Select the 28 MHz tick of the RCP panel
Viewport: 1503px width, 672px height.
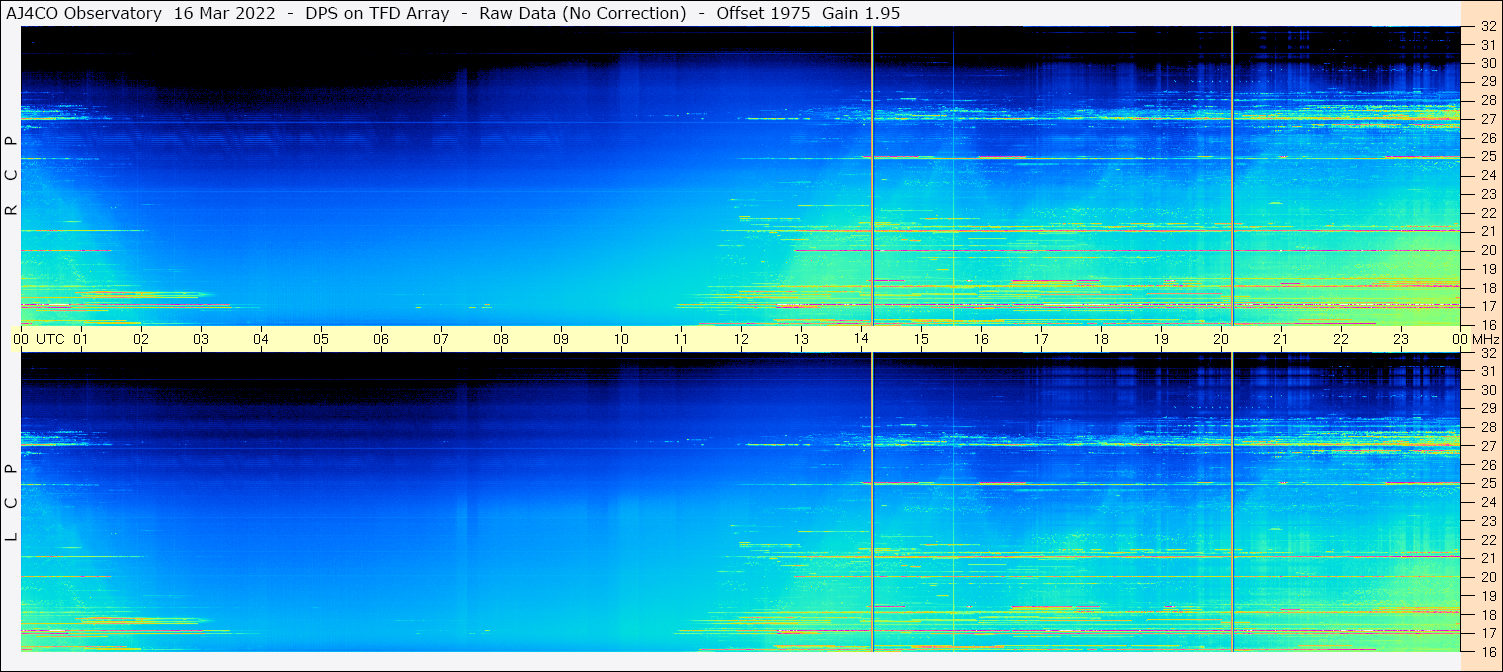pos(1487,100)
